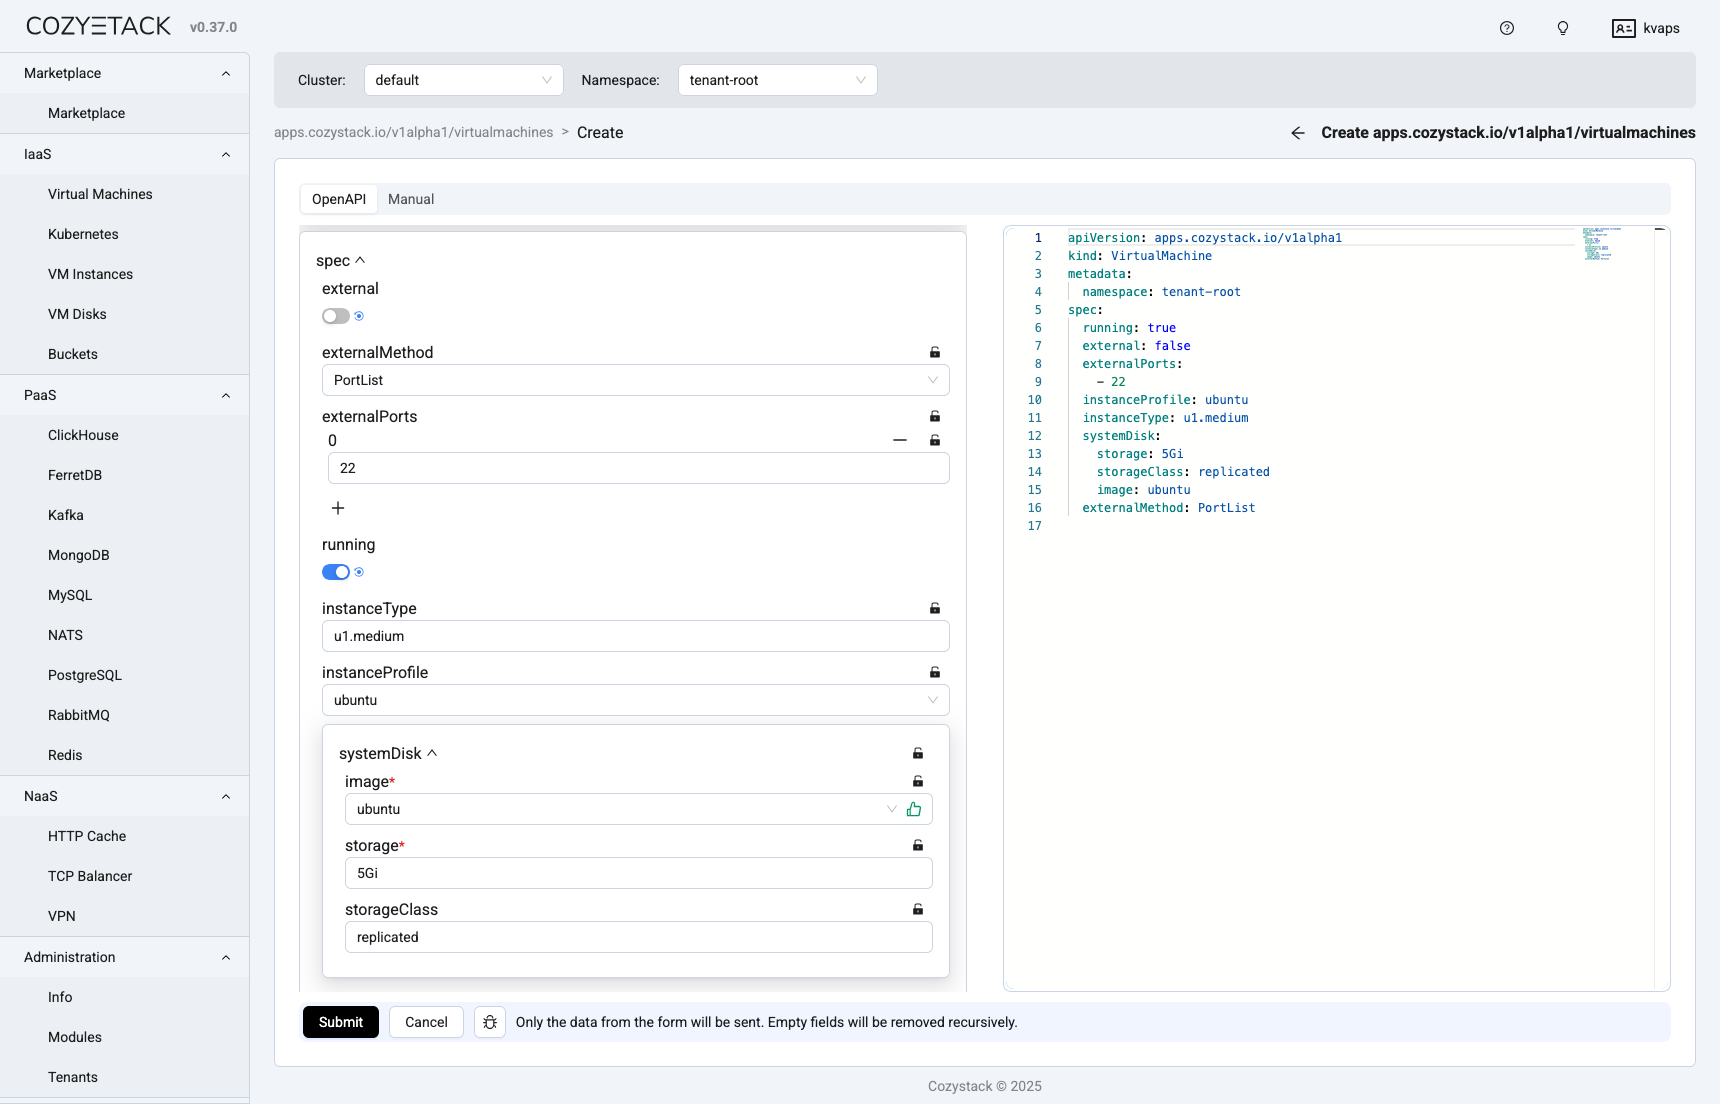Click the help question-mark icon in top bar
Image resolution: width=1720 pixels, height=1104 pixels.
coord(1506,28)
